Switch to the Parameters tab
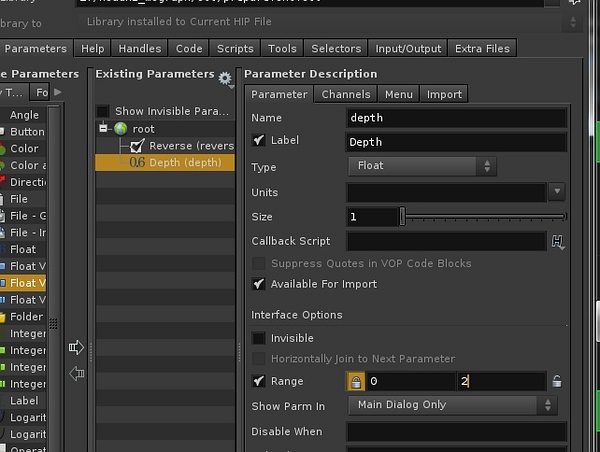This screenshot has width=600, height=452. [36, 49]
